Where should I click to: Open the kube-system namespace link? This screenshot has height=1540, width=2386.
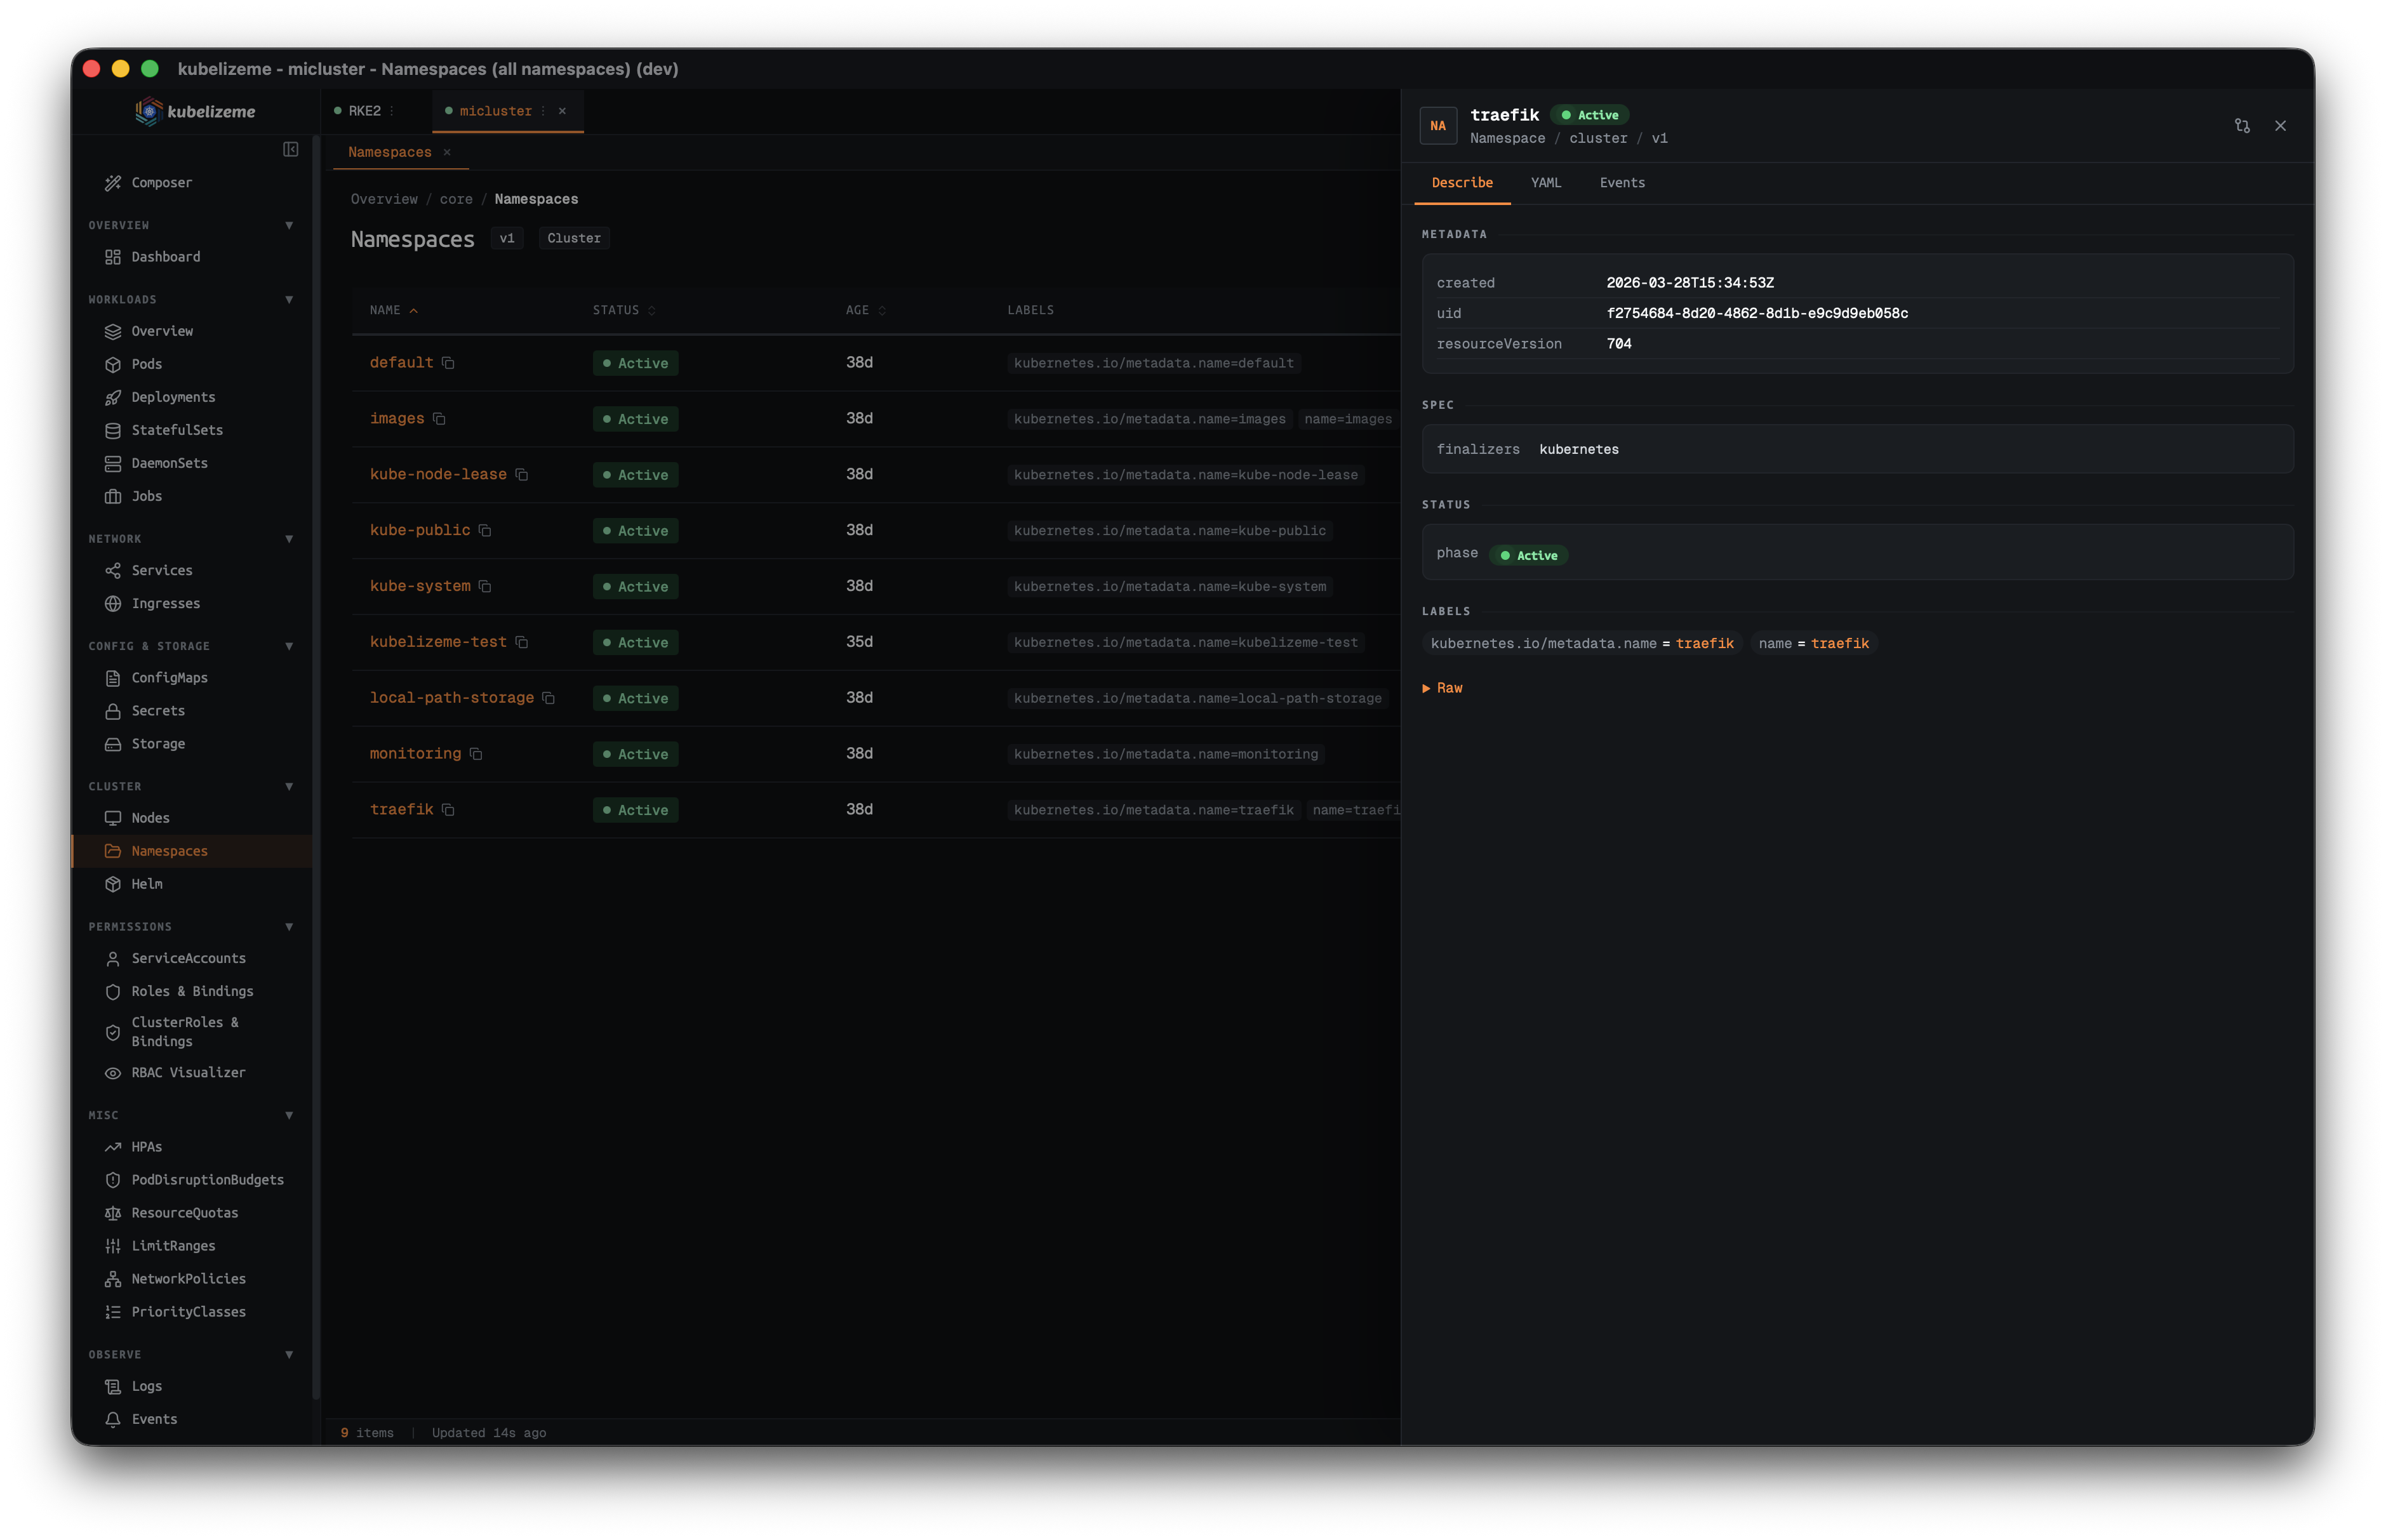point(420,586)
